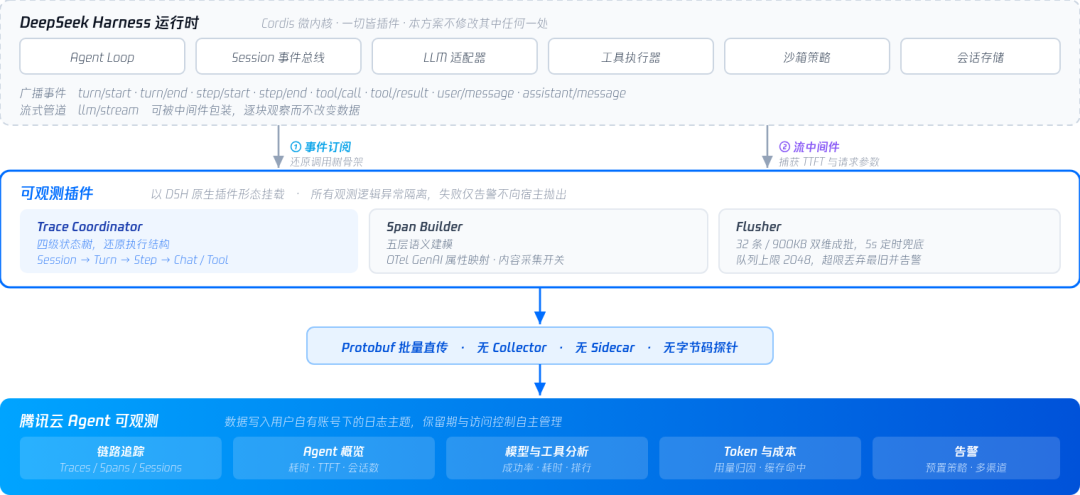Click the 无 Sidecar text
The image size is (1080, 495).
[x=605, y=348]
